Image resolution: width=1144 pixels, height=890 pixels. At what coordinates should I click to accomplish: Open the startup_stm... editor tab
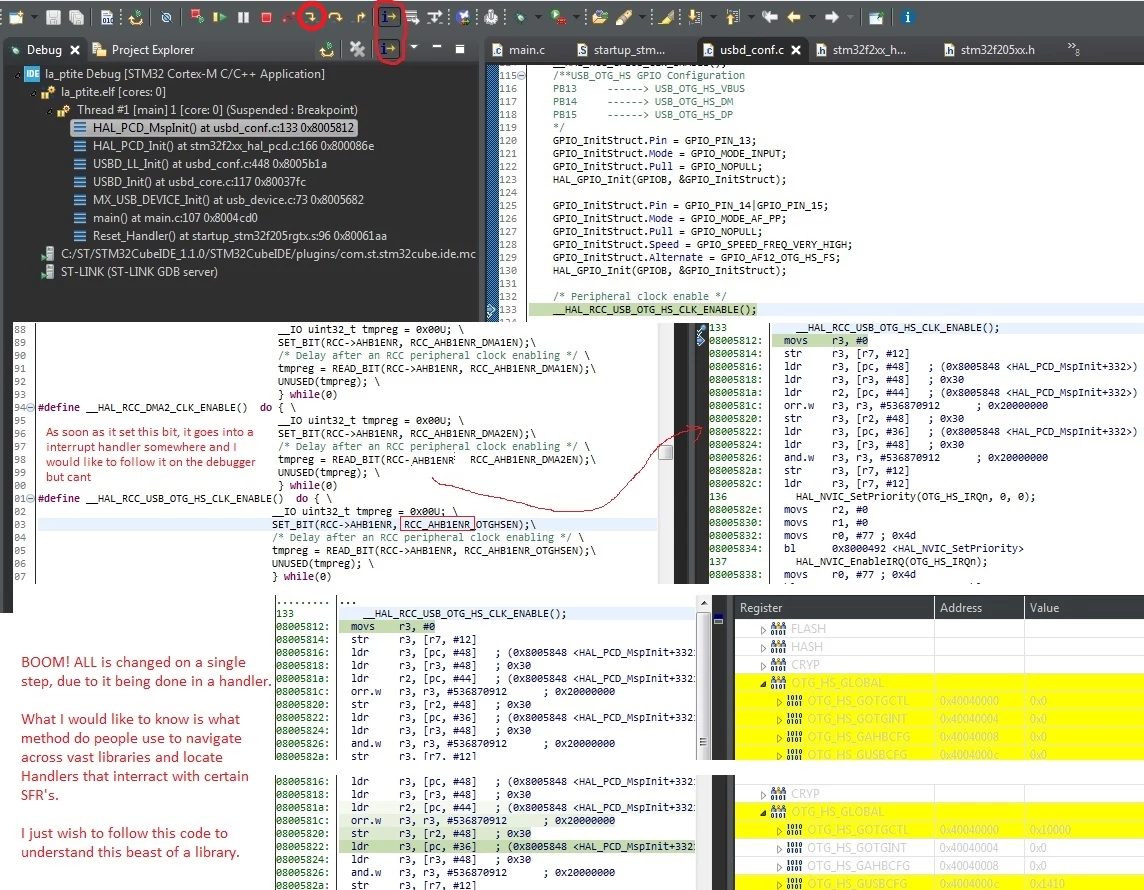tap(621, 50)
